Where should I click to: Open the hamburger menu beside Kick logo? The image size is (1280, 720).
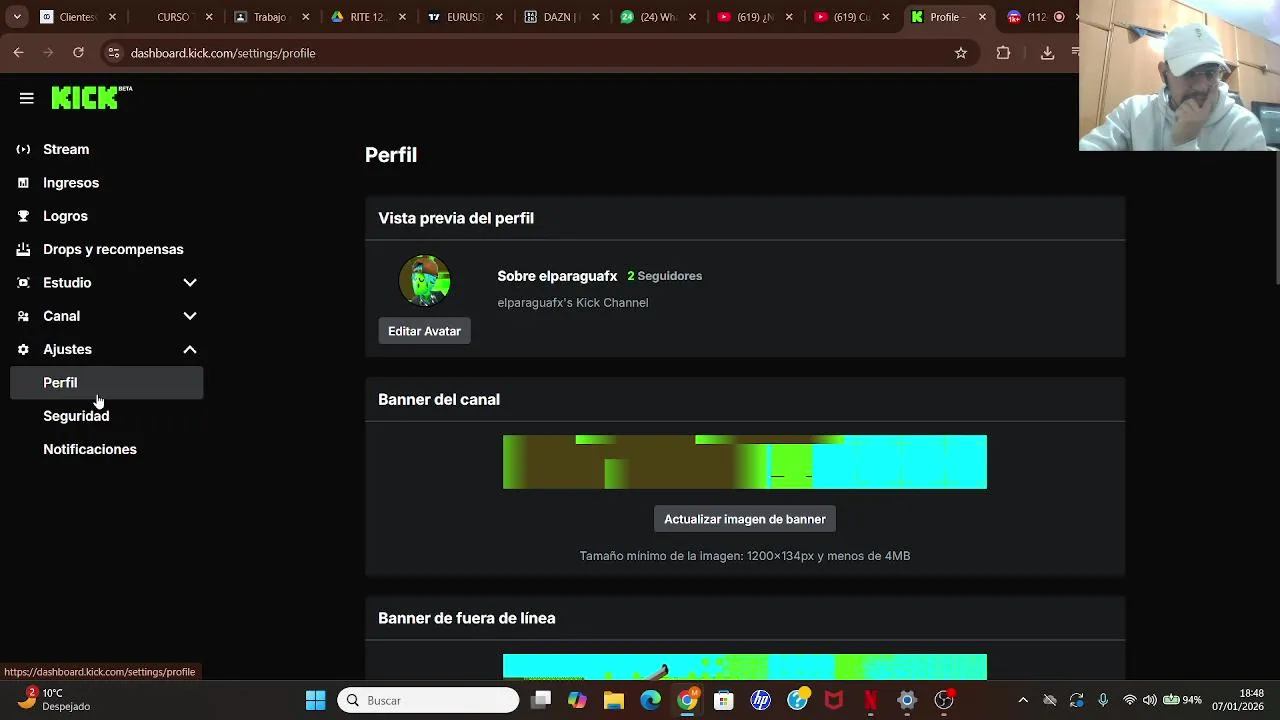27,98
